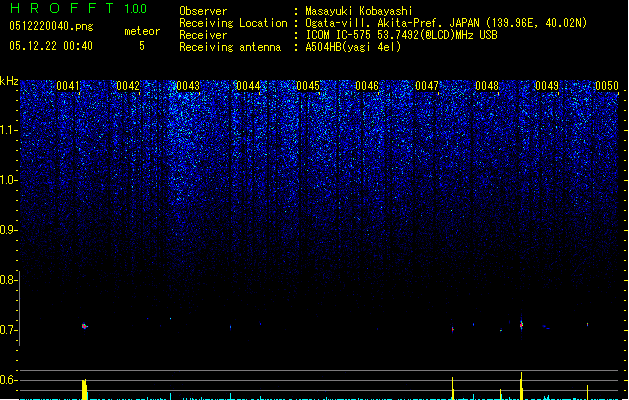Screen dimensions: 629x400
Task: Click the 0.9 frequency axis label
Action: 8,230
